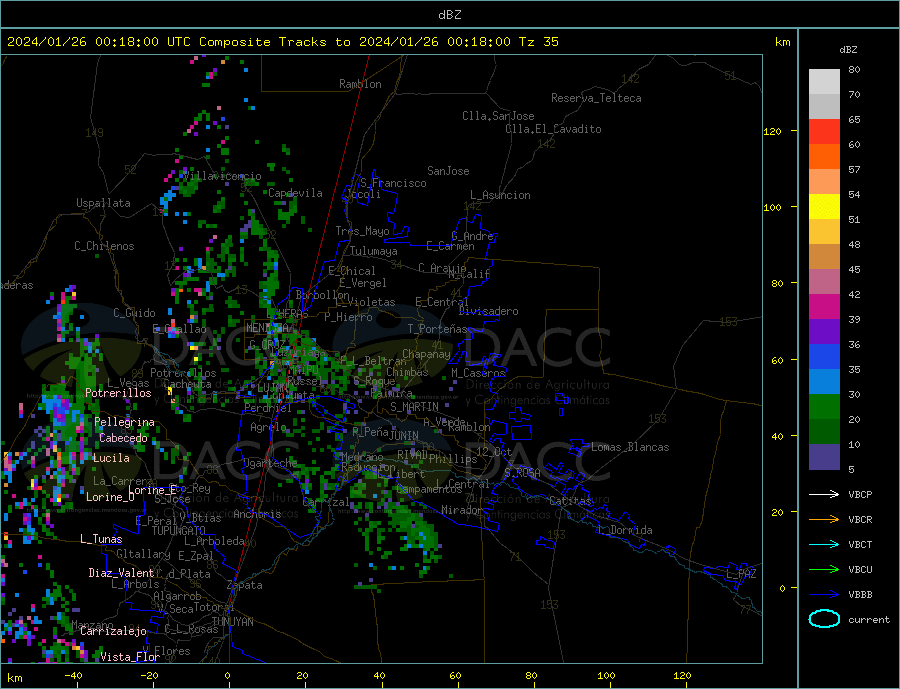The height and width of the screenshot is (689, 900).
Task: Click the green VBCU arrow icon
Action: coord(824,570)
